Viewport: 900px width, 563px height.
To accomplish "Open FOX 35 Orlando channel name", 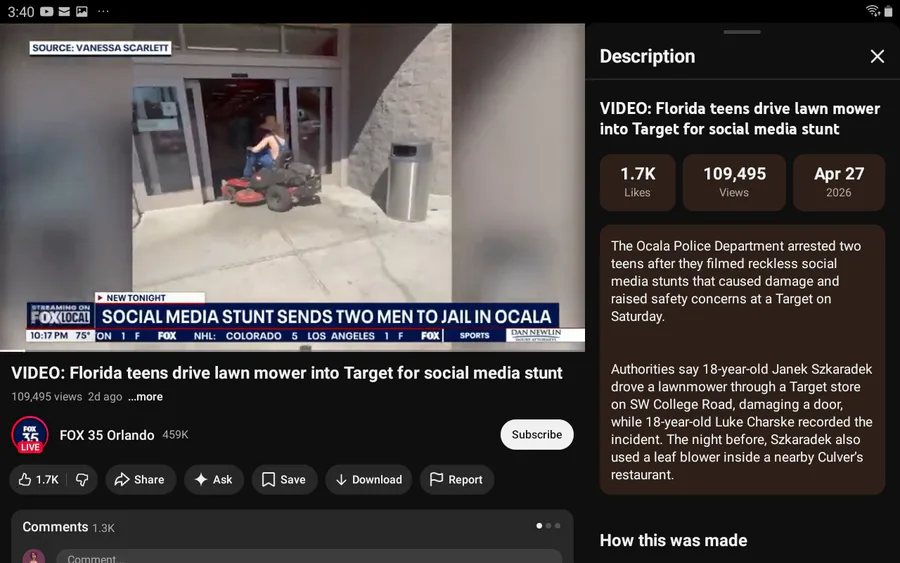I will tap(107, 435).
